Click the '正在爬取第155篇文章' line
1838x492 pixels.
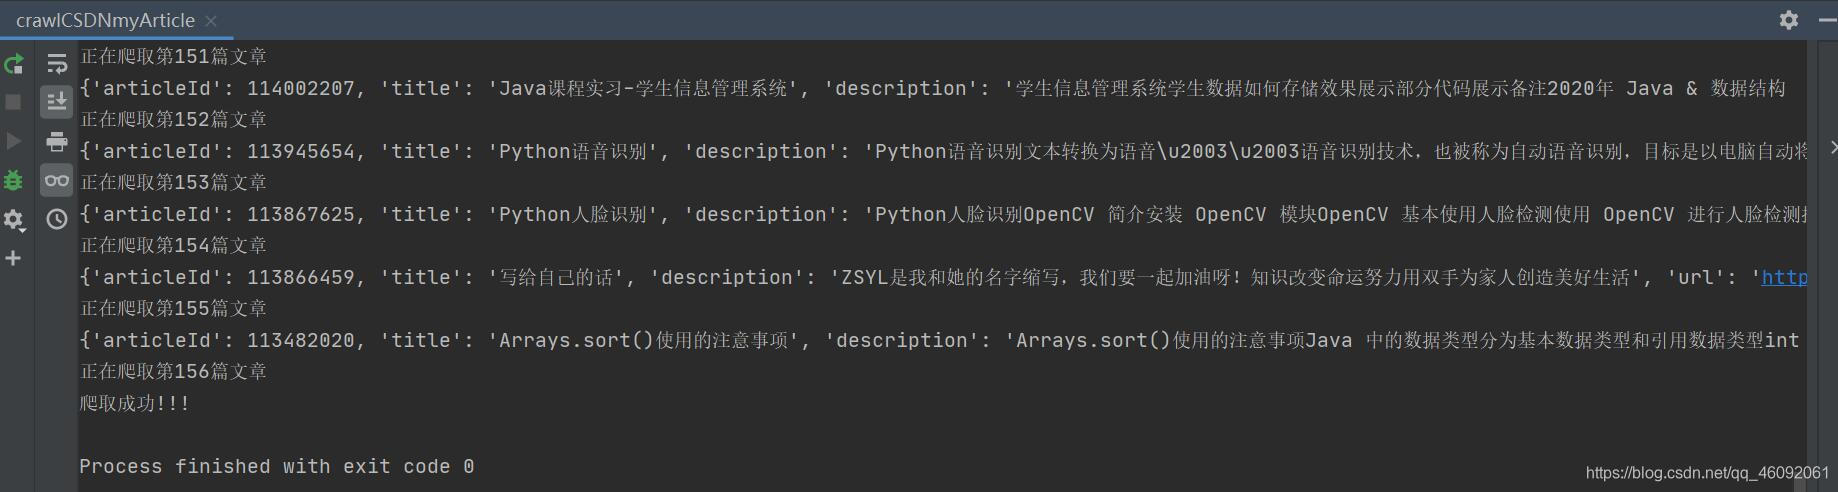click(173, 308)
